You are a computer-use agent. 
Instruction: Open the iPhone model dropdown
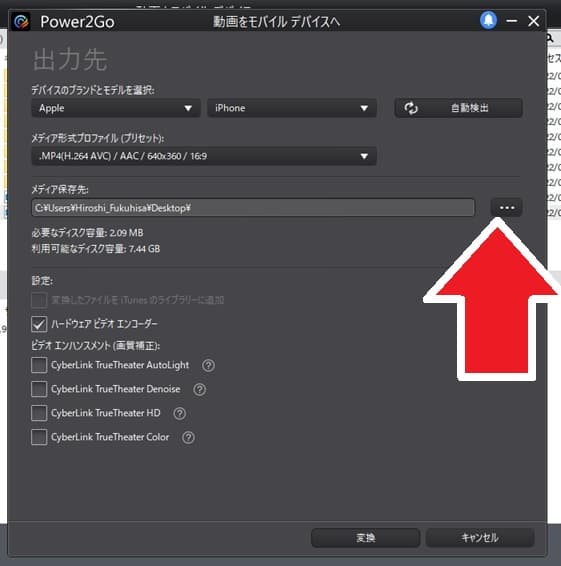point(292,108)
